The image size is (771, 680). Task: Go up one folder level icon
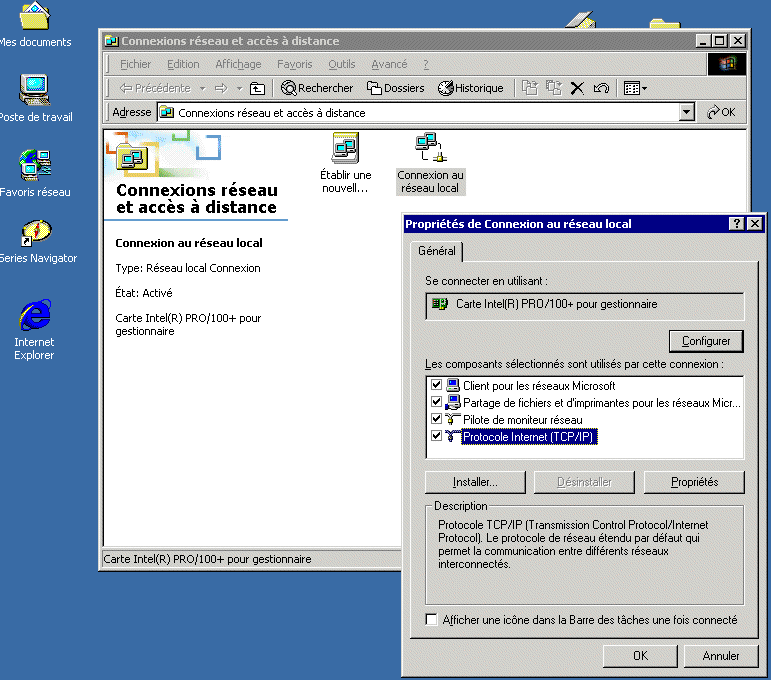pos(257,89)
